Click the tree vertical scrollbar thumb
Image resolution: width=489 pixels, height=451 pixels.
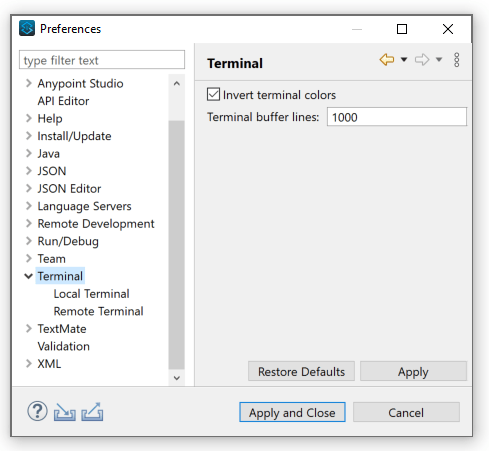click(x=177, y=245)
